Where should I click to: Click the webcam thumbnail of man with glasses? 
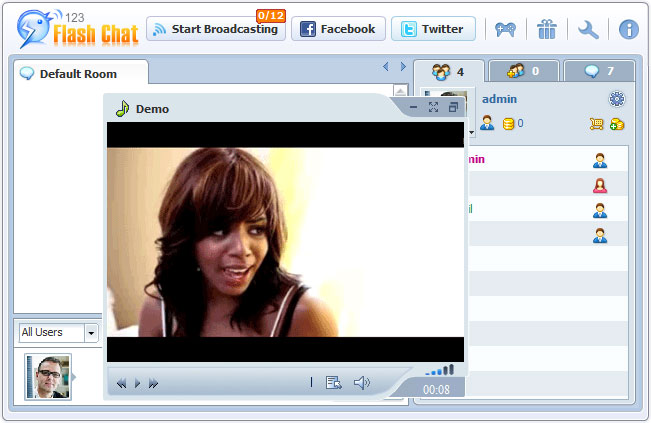click(x=48, y=376)
